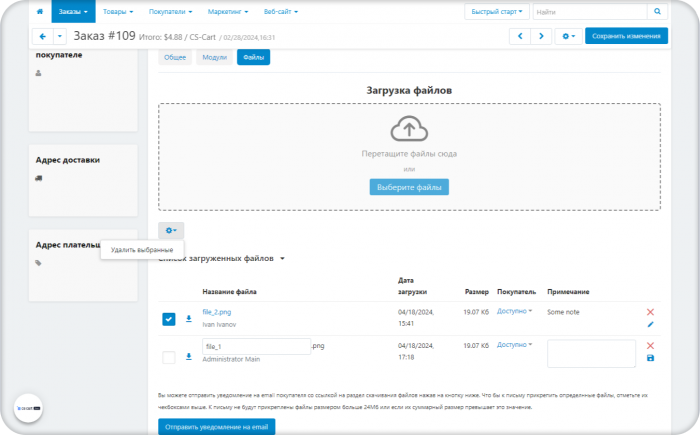Click the file_1 name input field
700x435 pixels.
(256, 347)
